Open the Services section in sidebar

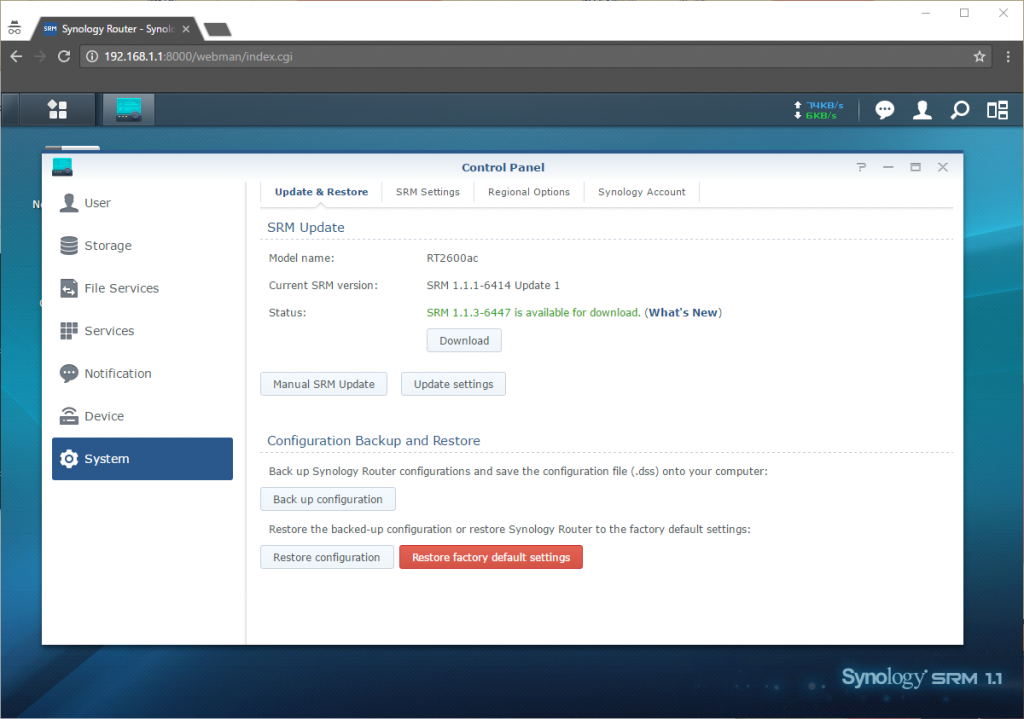pos(142,331)
